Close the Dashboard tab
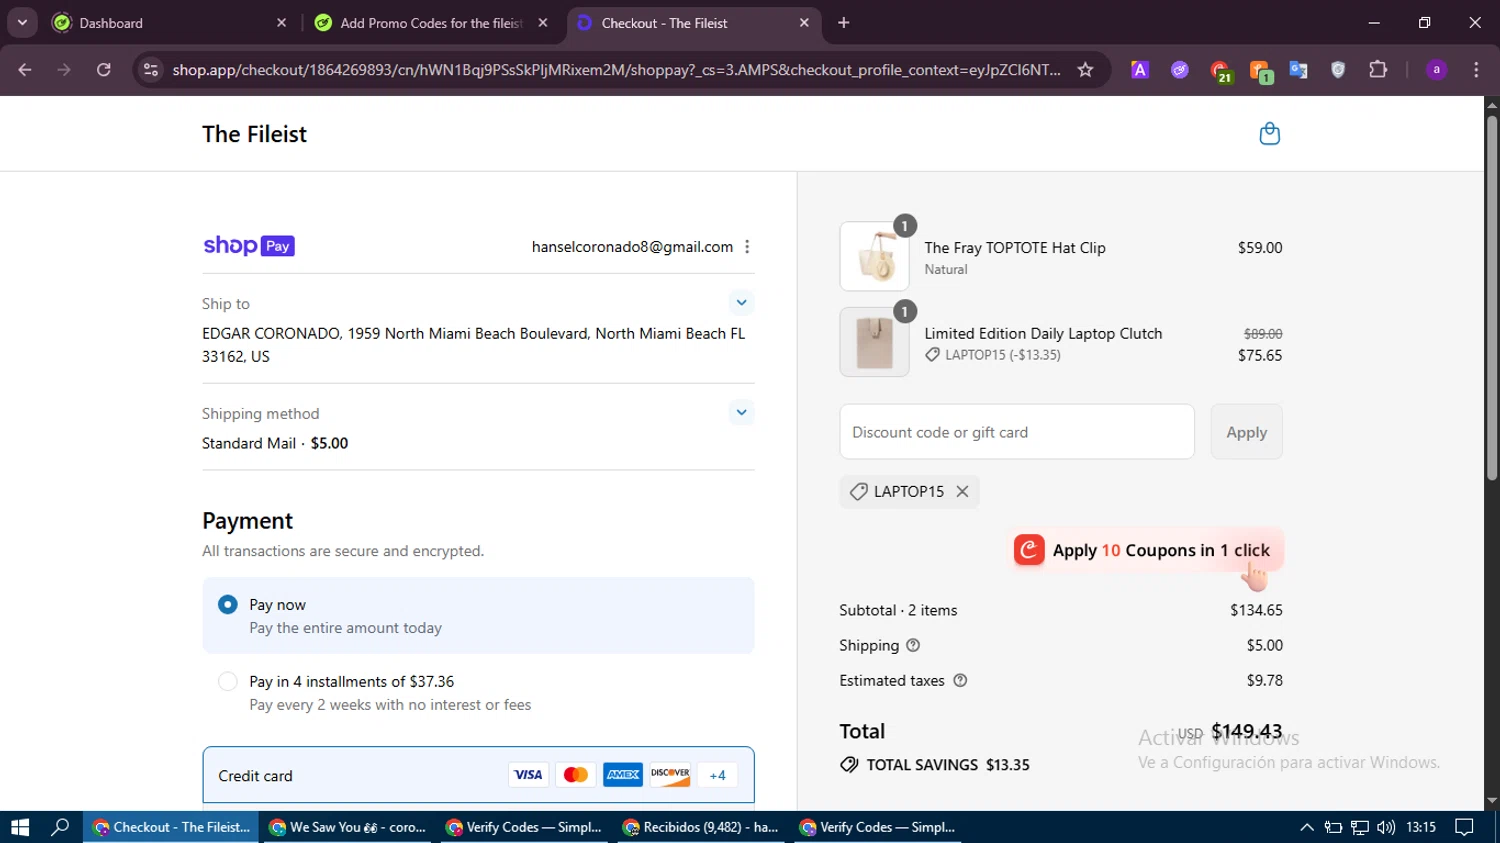Viewport: 1500px width, 843px height. click(x=281, y=23)
